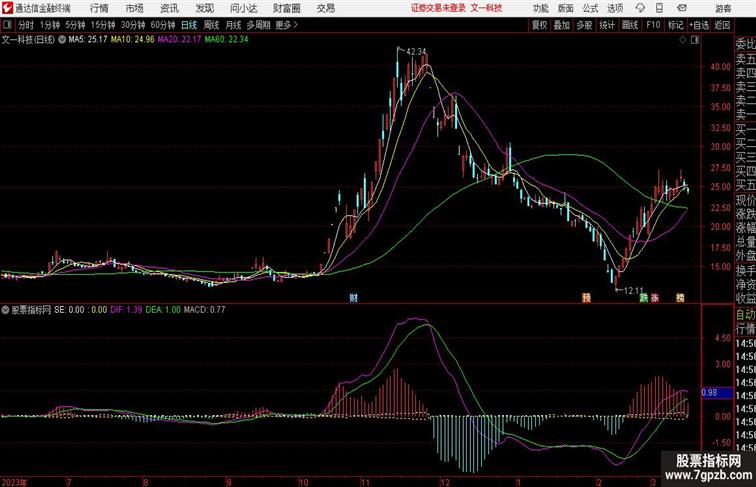Toggle the side panel icon at chart top right

pyautogui.click(x=695, y=40)
